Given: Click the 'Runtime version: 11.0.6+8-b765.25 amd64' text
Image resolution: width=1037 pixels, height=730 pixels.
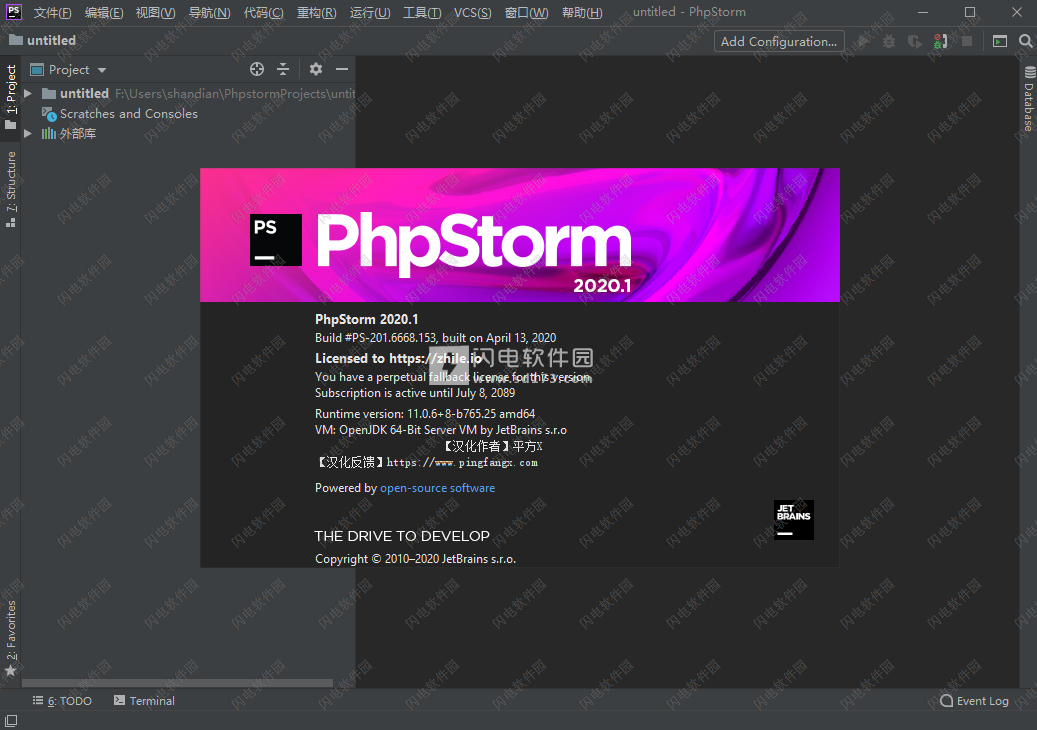Looking at the screenshot, I should tap(425, 414).
